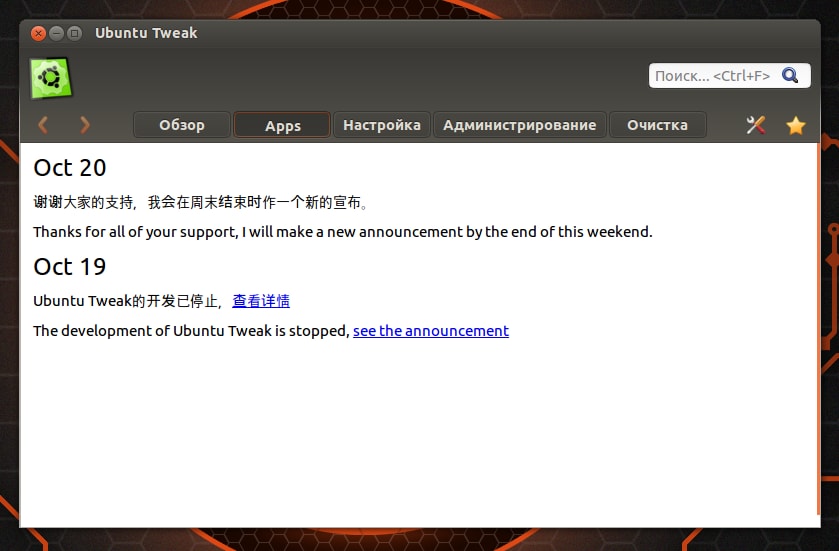The image size is (839, 551).
Task: Open the Настройка tab
Action: tap(382, 125)
